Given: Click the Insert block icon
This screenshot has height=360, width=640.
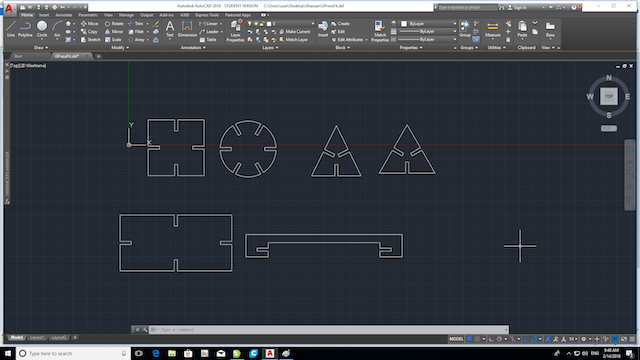Looking at the screenshot, I should 323,29.
